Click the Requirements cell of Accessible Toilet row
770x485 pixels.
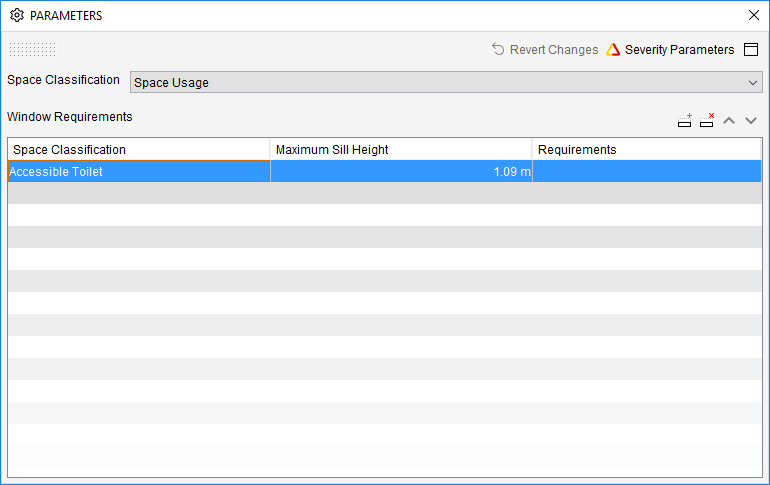pos(647,171)
